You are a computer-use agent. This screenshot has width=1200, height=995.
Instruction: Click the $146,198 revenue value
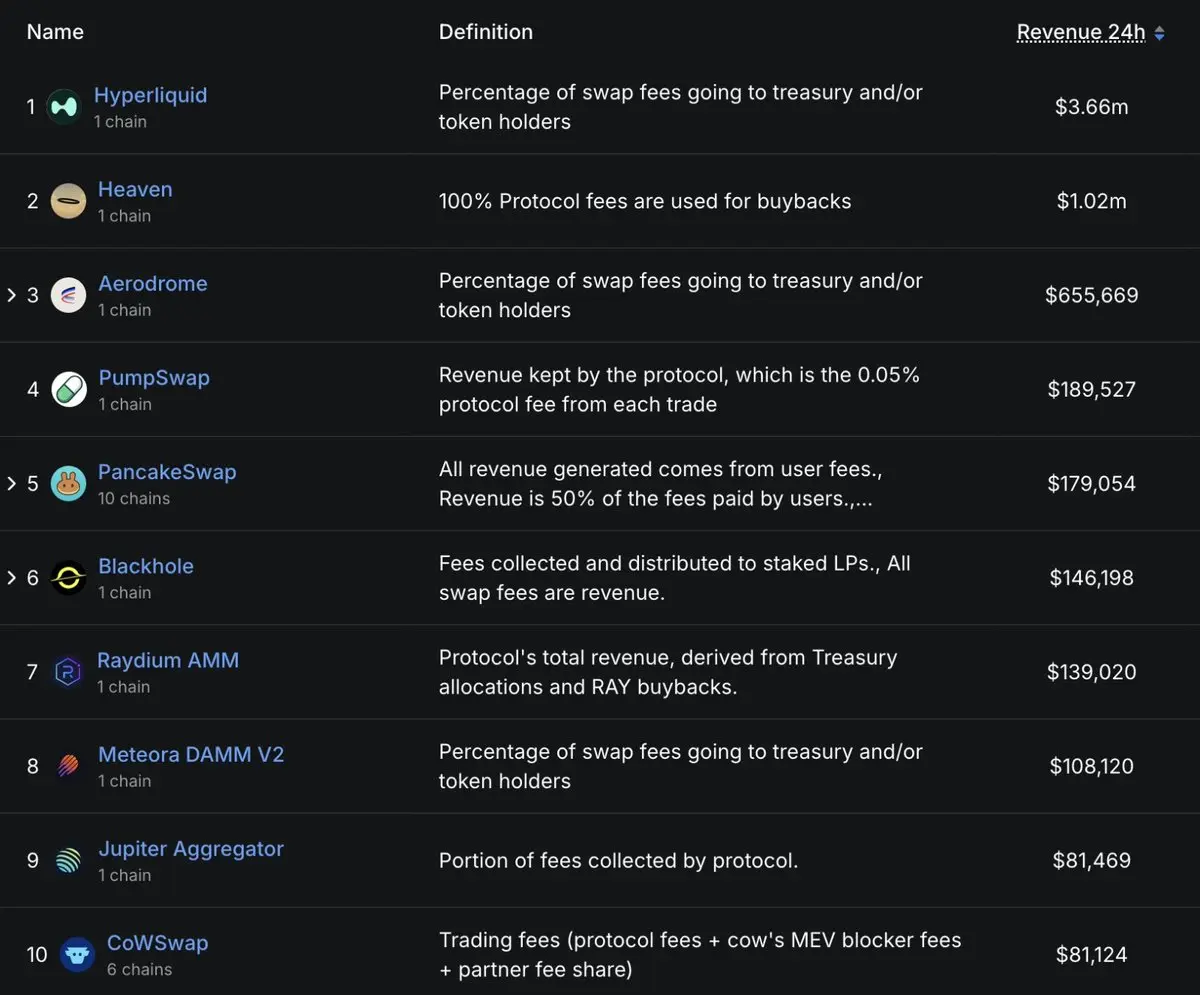(1092, 578)
